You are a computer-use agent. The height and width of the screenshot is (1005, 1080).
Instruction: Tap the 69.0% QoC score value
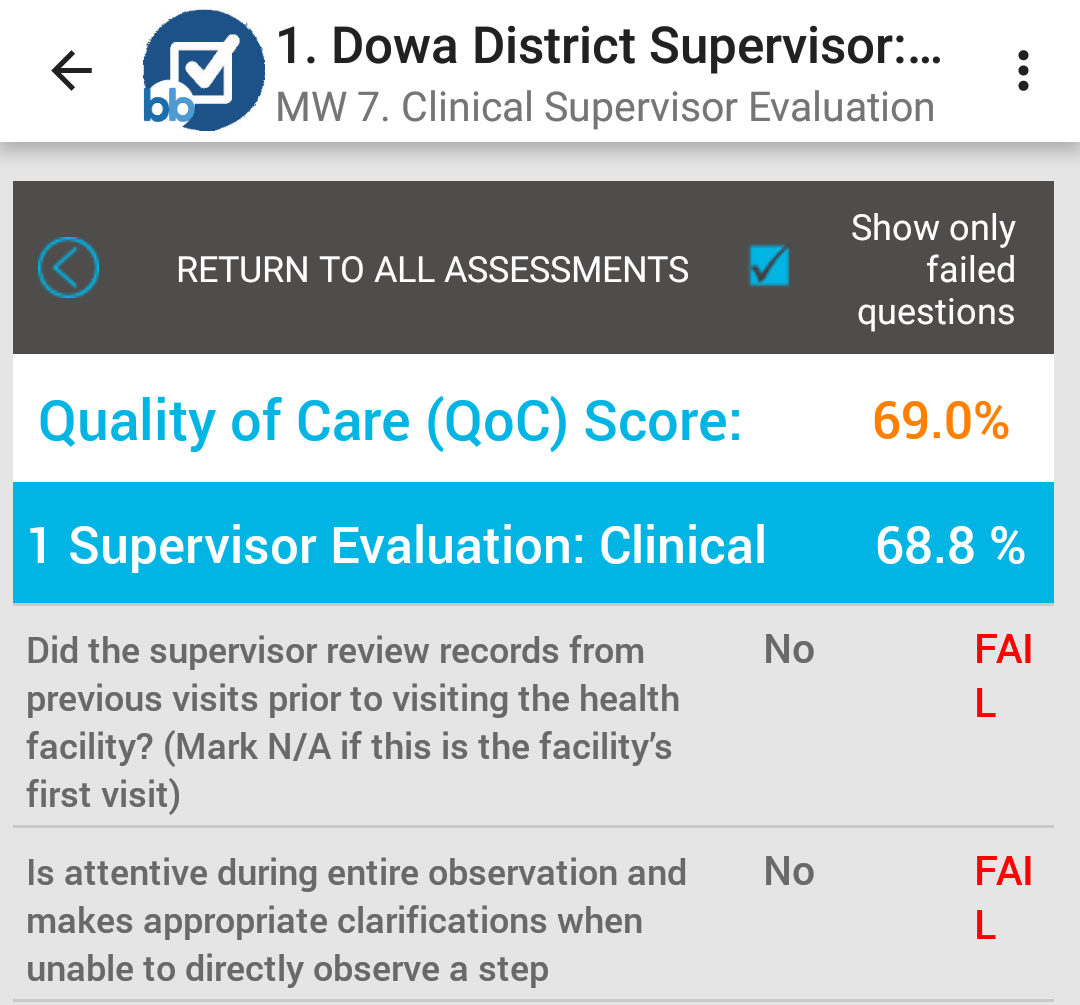click(941, 420)
